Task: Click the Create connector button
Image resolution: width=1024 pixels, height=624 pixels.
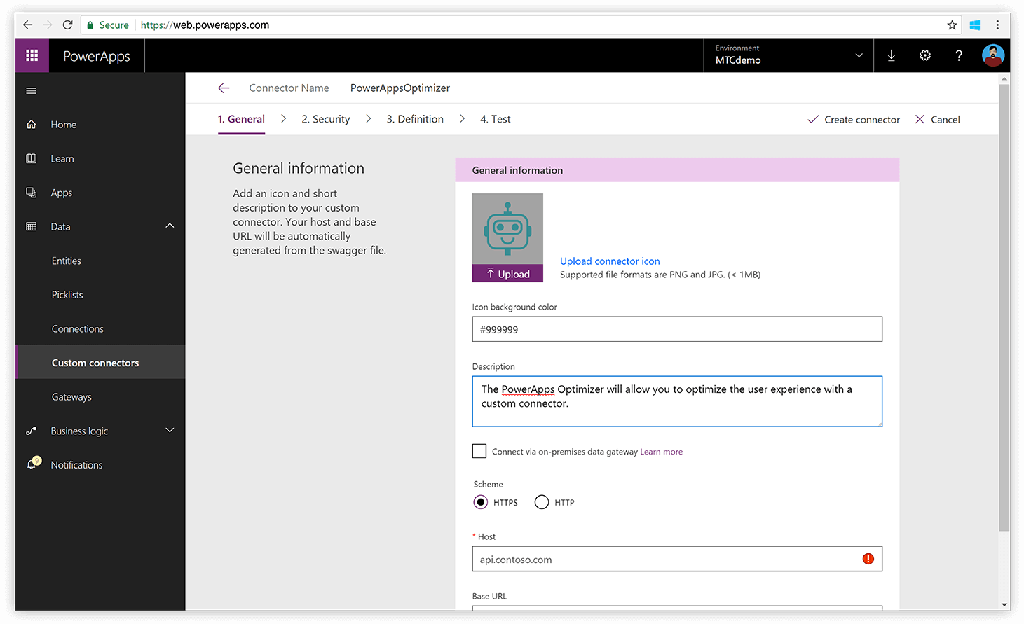Action: 853,120
